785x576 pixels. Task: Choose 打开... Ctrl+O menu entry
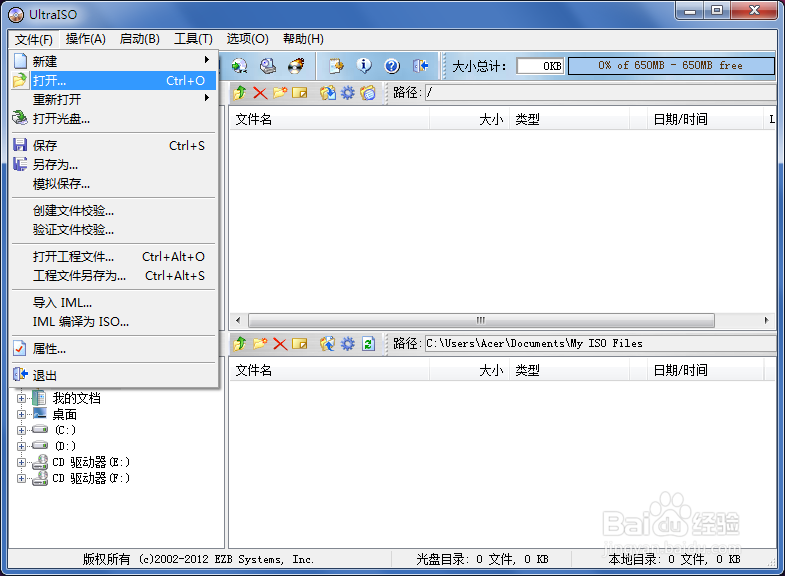[x=114, y=81]
